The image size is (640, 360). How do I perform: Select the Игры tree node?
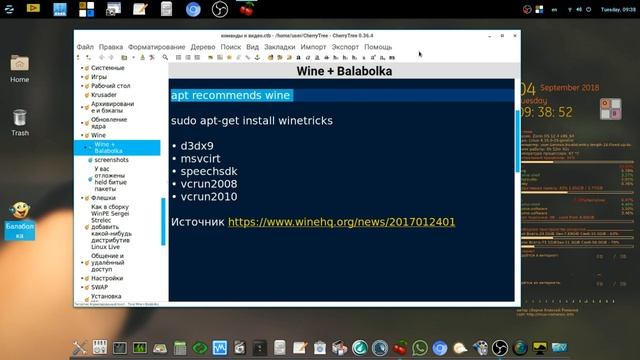coord(99,77)
